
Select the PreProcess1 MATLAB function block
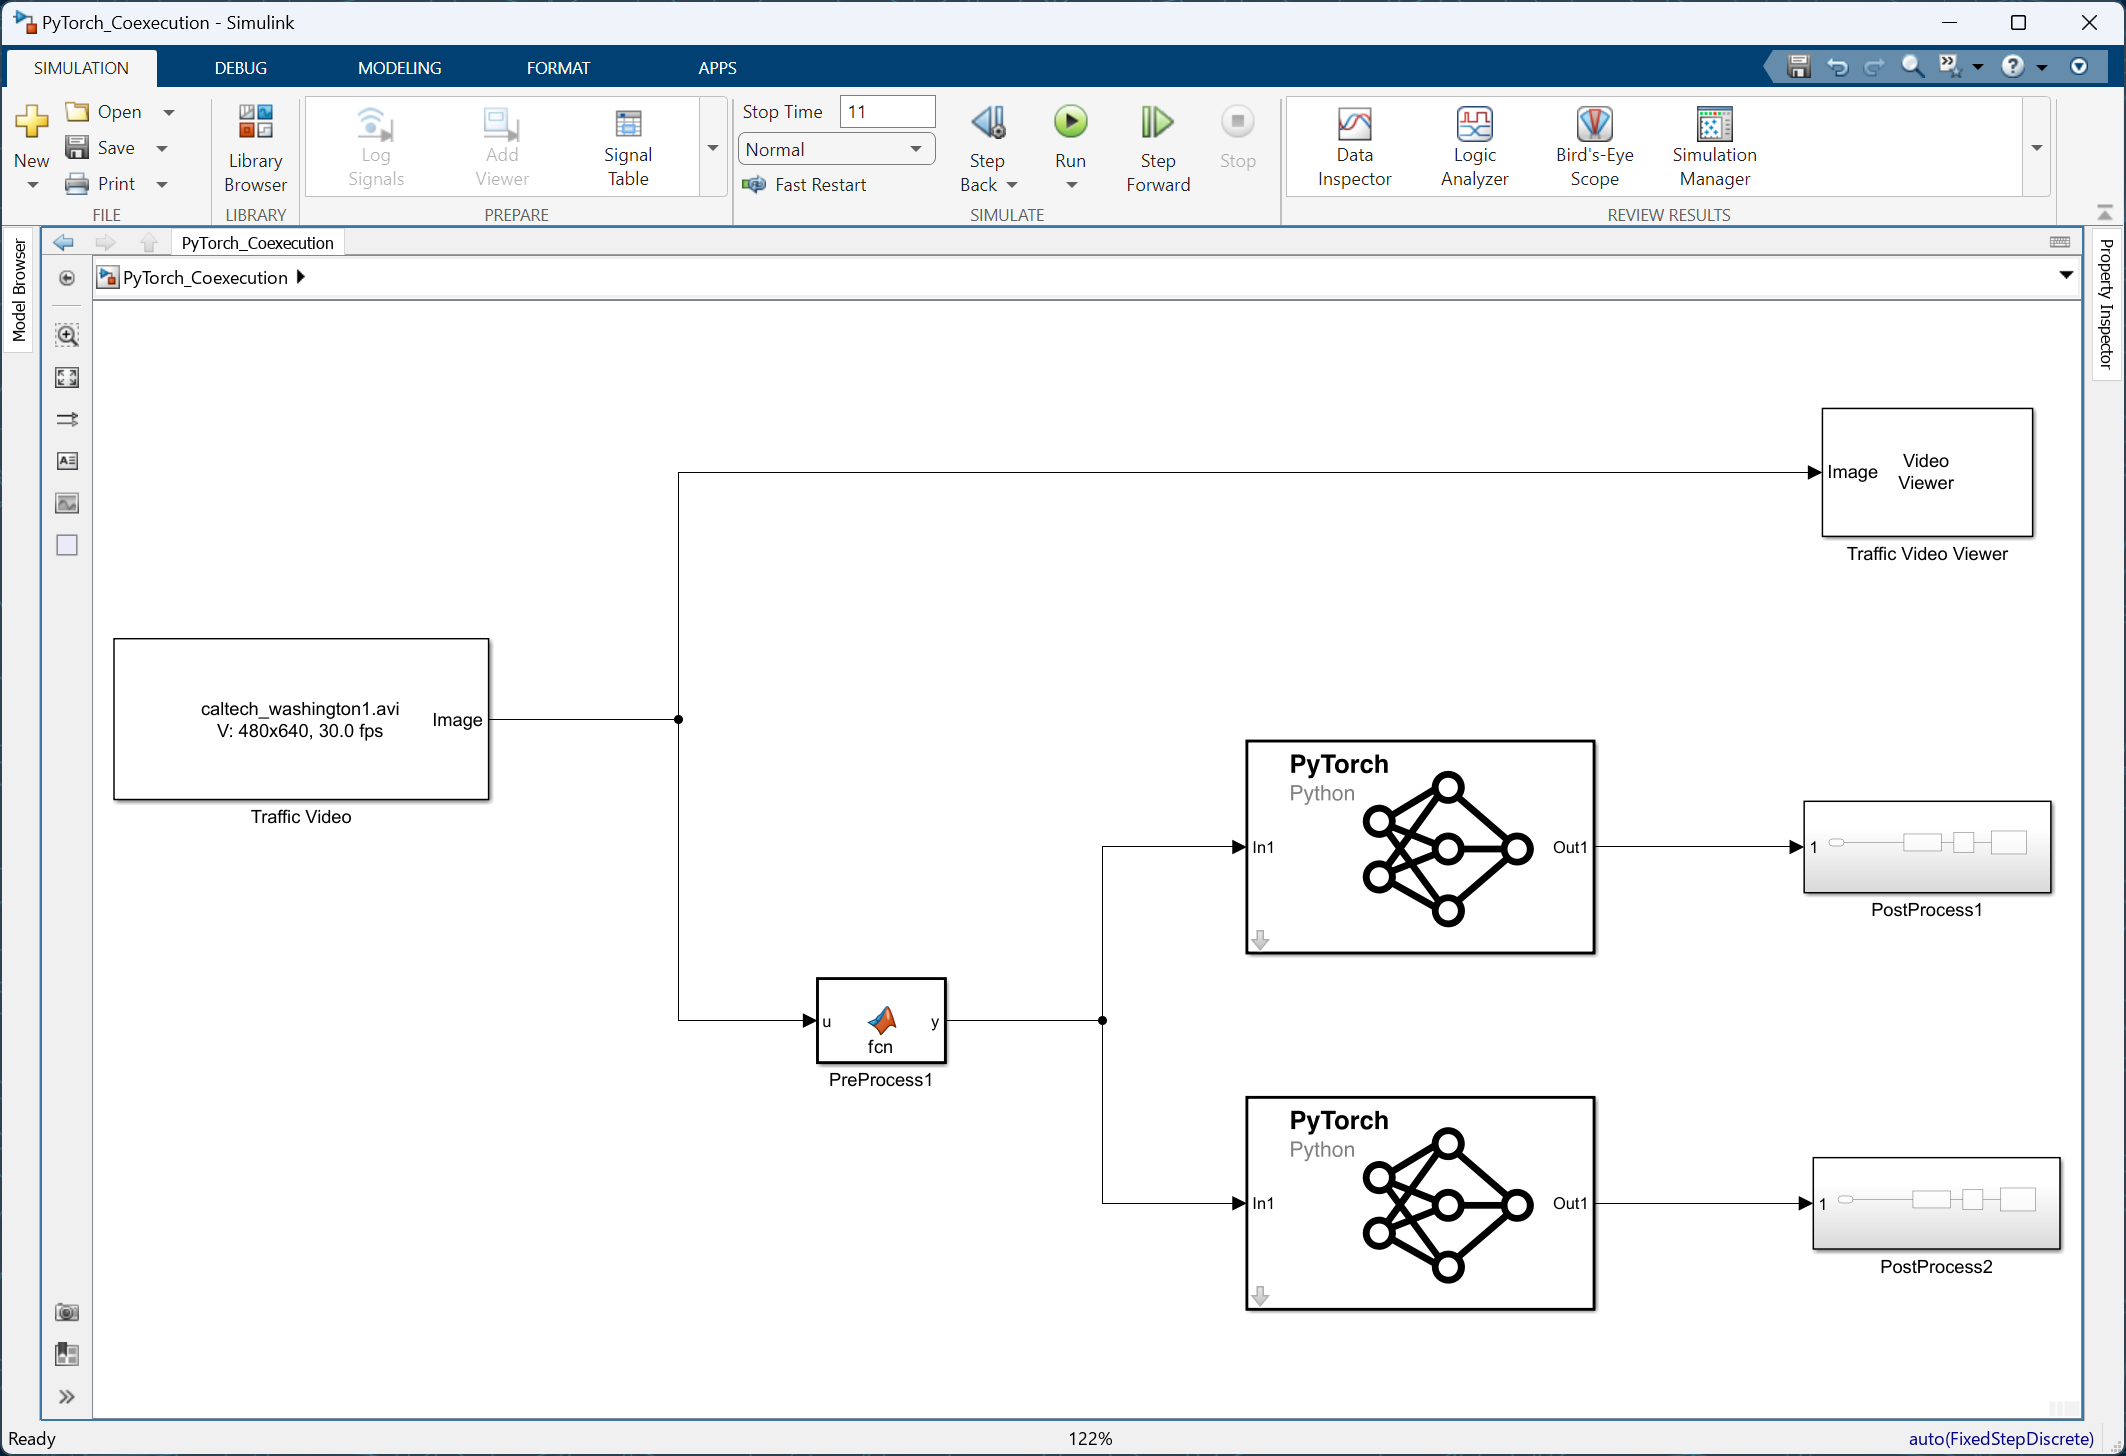tap(880, 1020)
